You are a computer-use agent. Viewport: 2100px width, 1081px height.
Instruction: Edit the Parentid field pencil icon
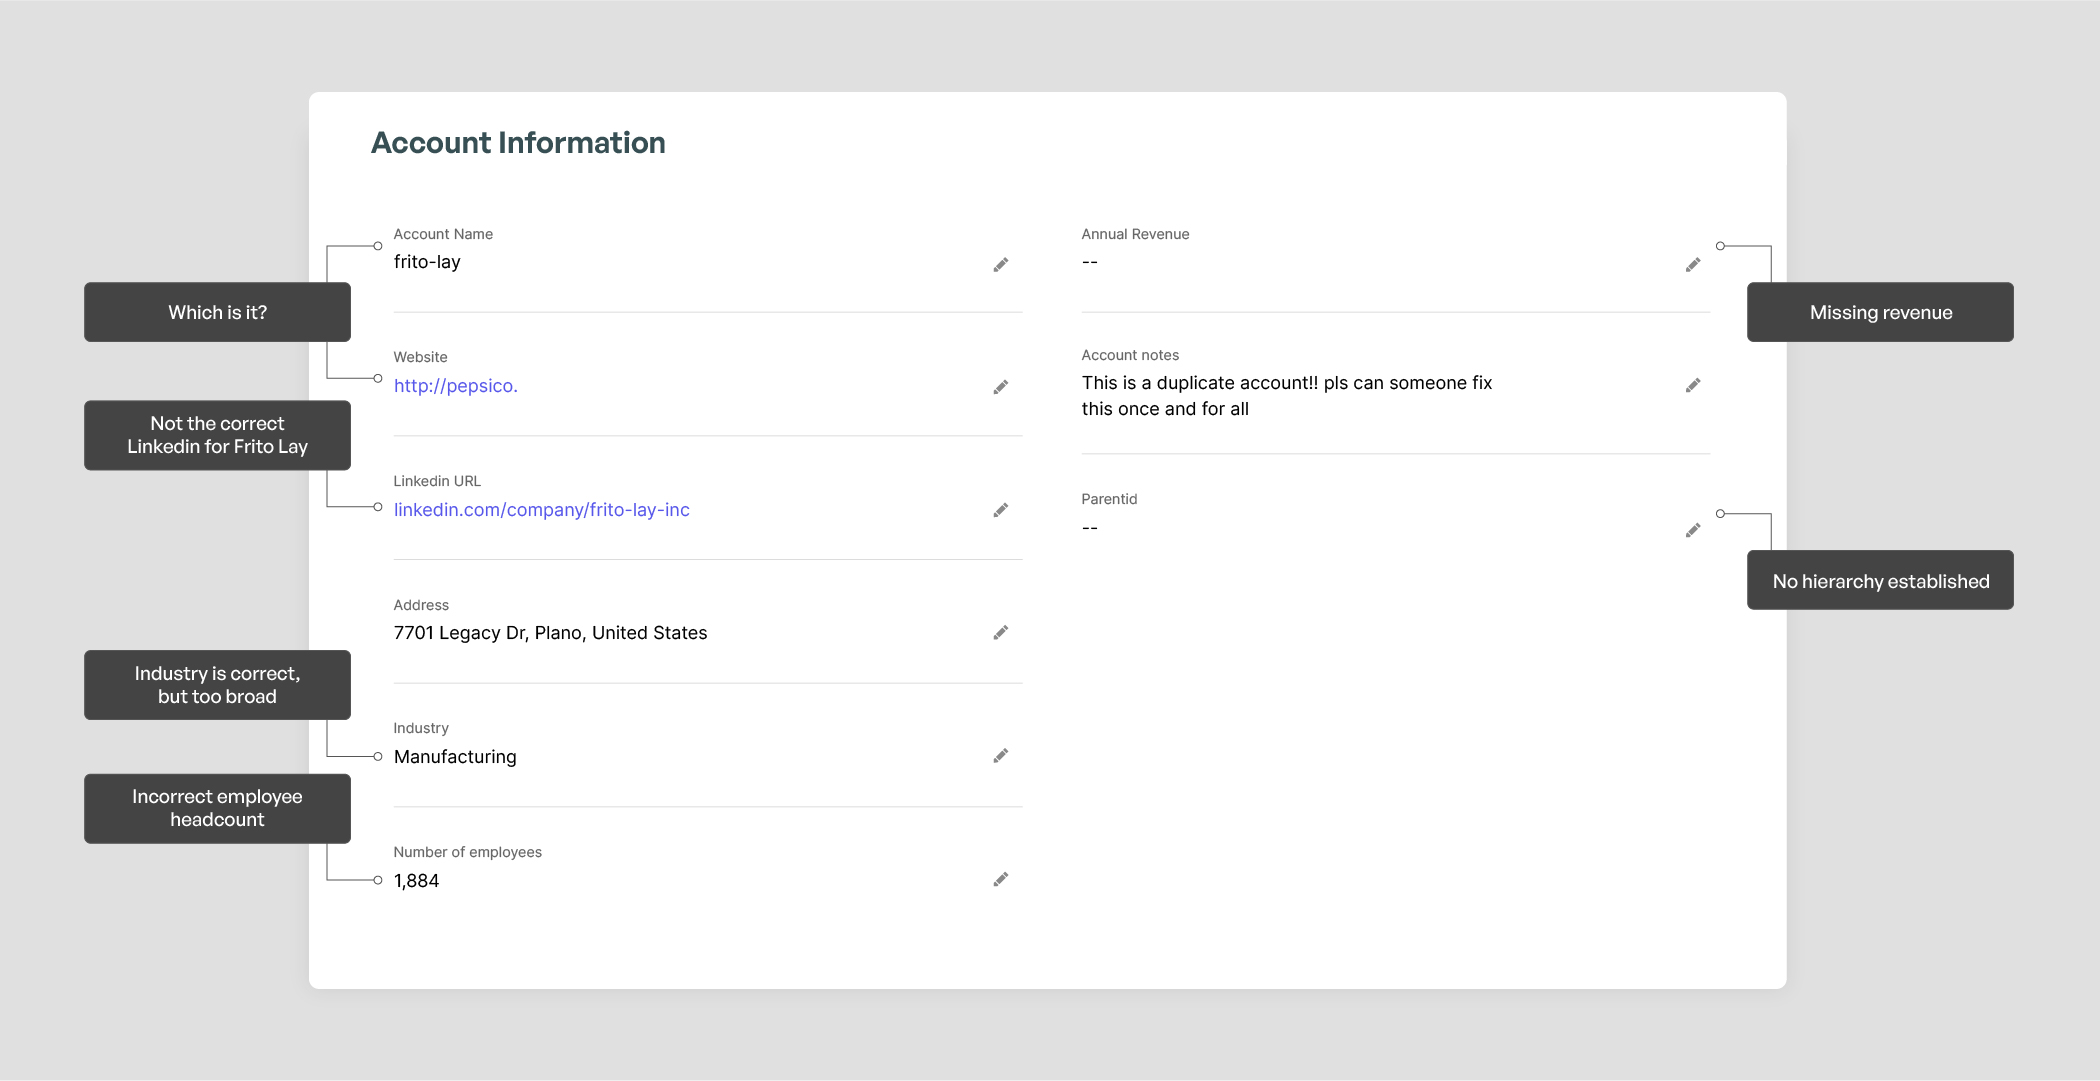click(x=1692, y=530)
